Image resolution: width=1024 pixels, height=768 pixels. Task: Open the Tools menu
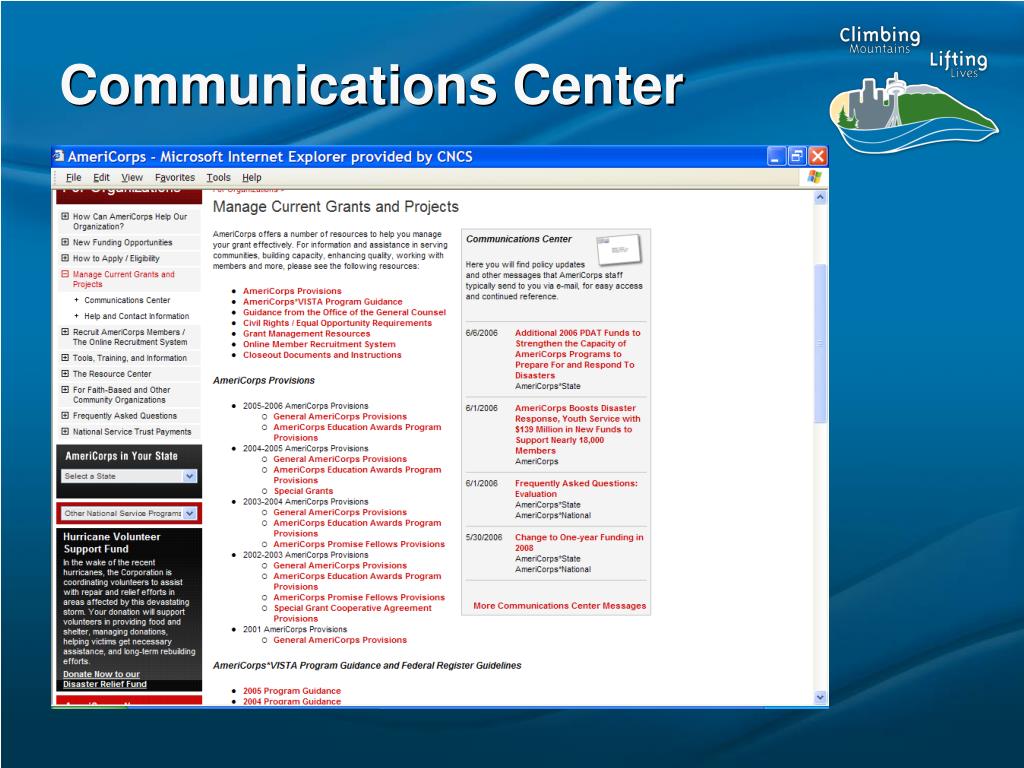(x=218, y=178)
